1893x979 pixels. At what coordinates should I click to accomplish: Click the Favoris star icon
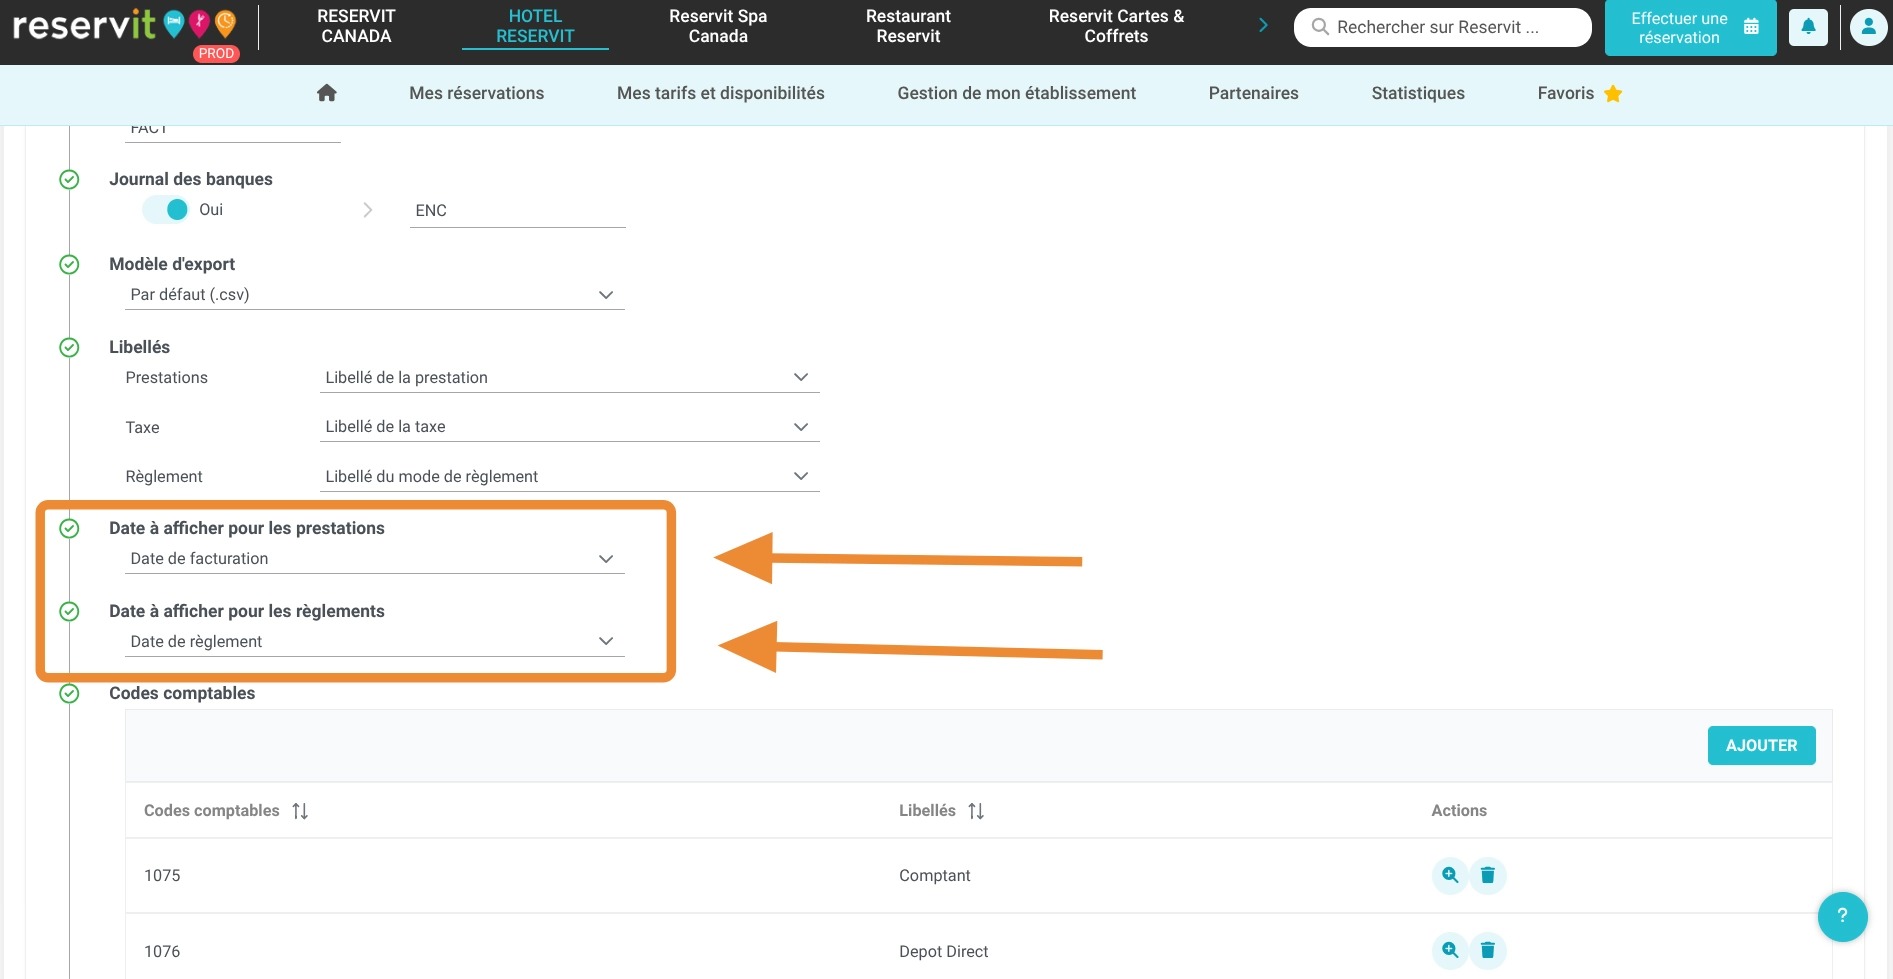(1613, 93)
